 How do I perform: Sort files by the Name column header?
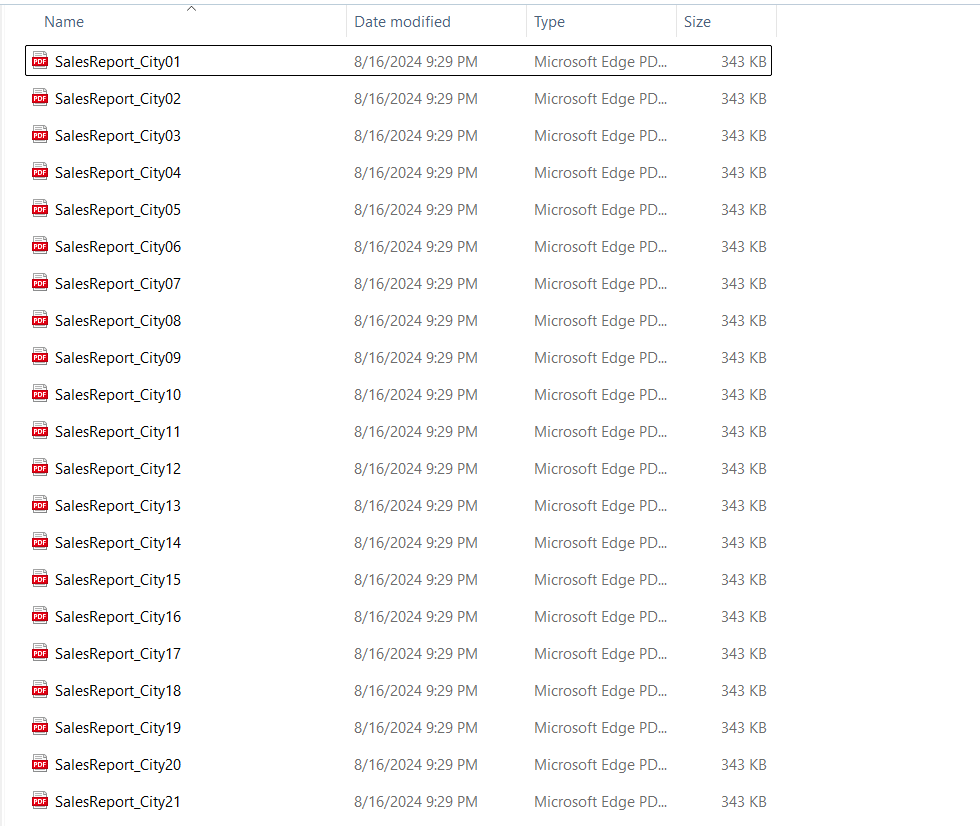click(64, 22)
